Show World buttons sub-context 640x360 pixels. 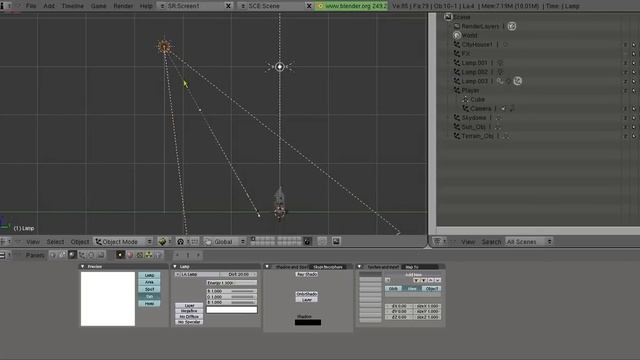tap(159, 255)
